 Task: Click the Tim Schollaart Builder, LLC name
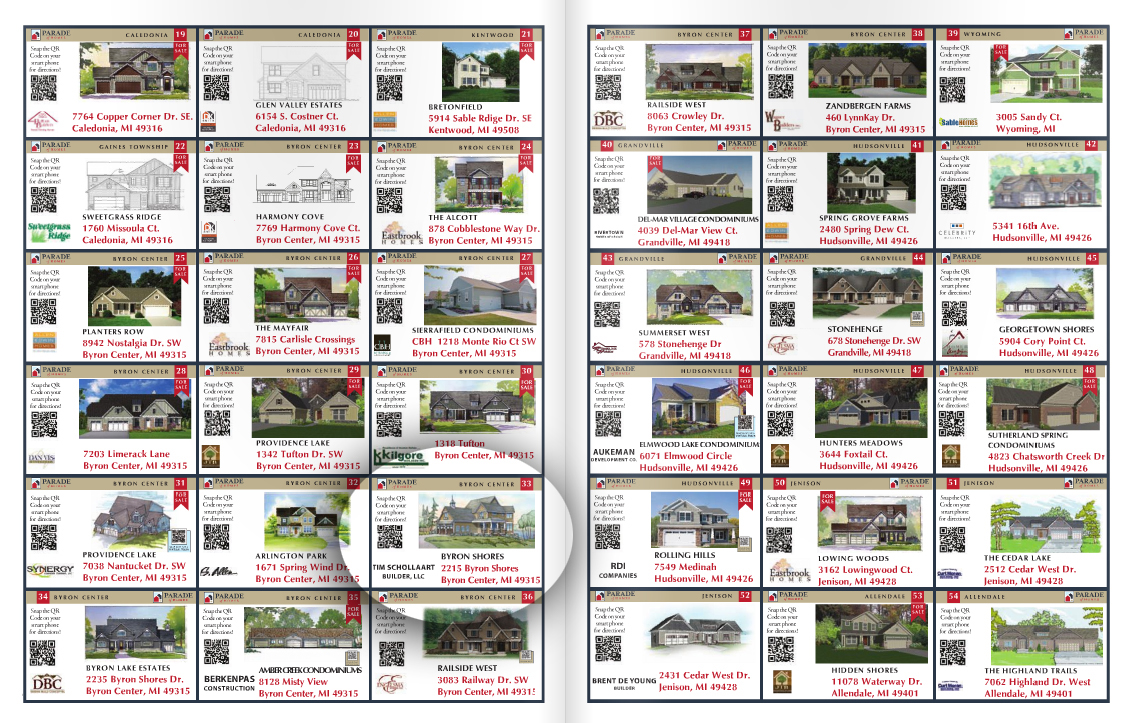pyautogui.click(x=404, y=572)
